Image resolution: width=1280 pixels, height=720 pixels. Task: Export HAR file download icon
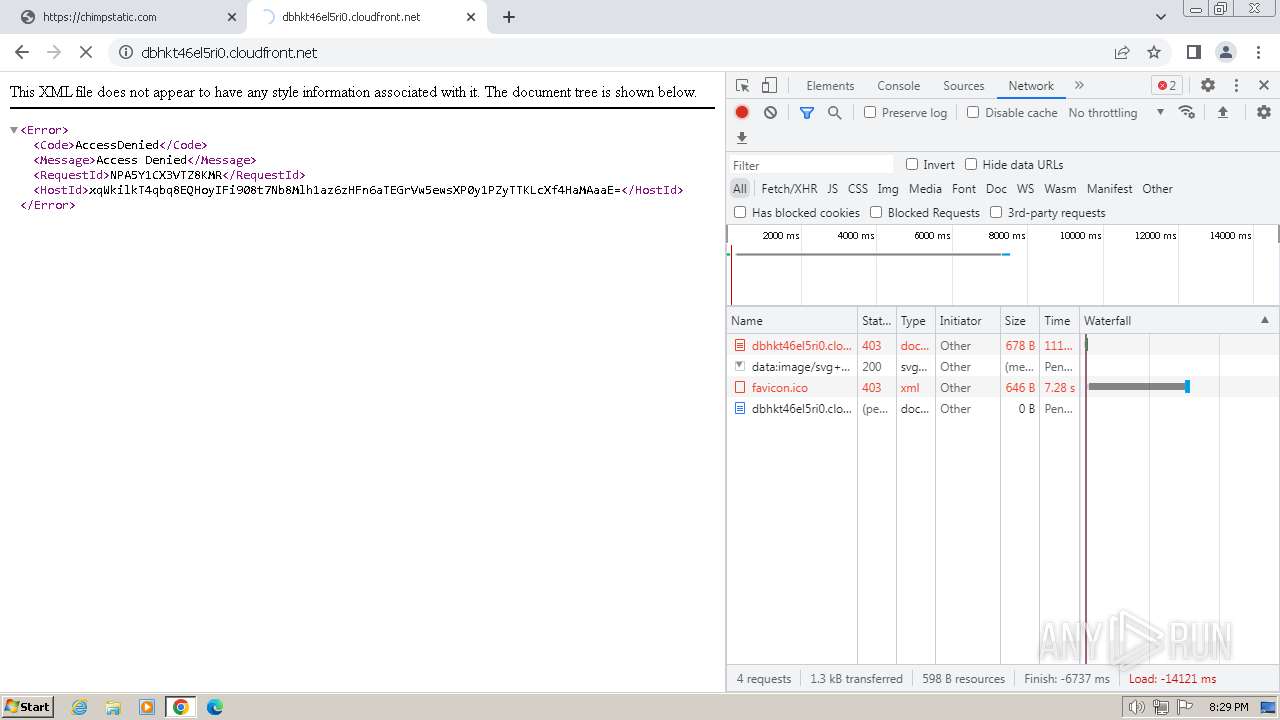pos(742,138)
